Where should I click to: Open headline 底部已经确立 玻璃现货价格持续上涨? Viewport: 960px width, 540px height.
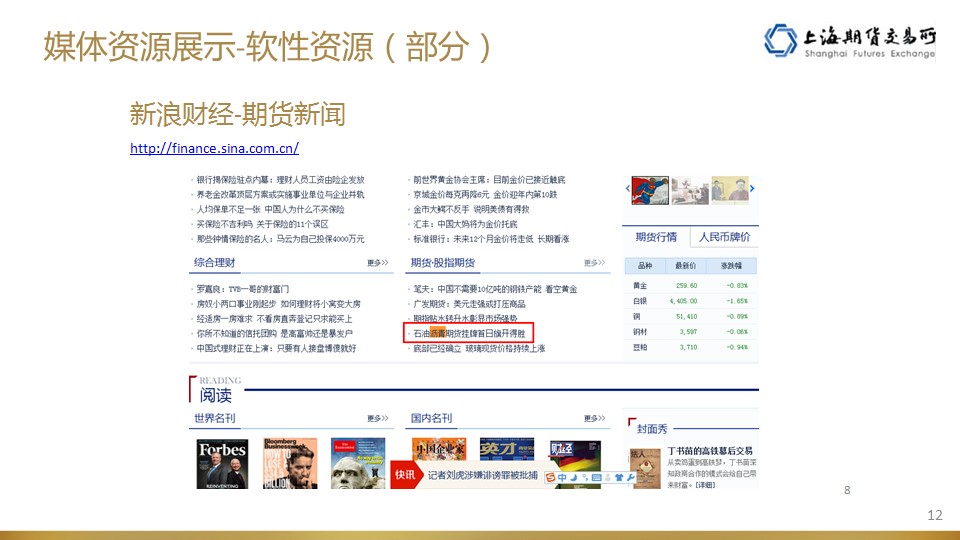click(479, 348)
